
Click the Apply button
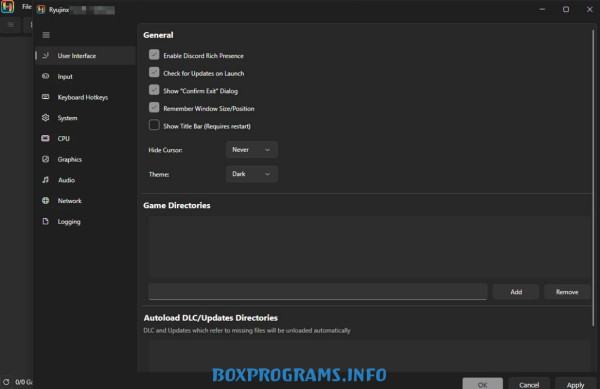click(576, 384)
